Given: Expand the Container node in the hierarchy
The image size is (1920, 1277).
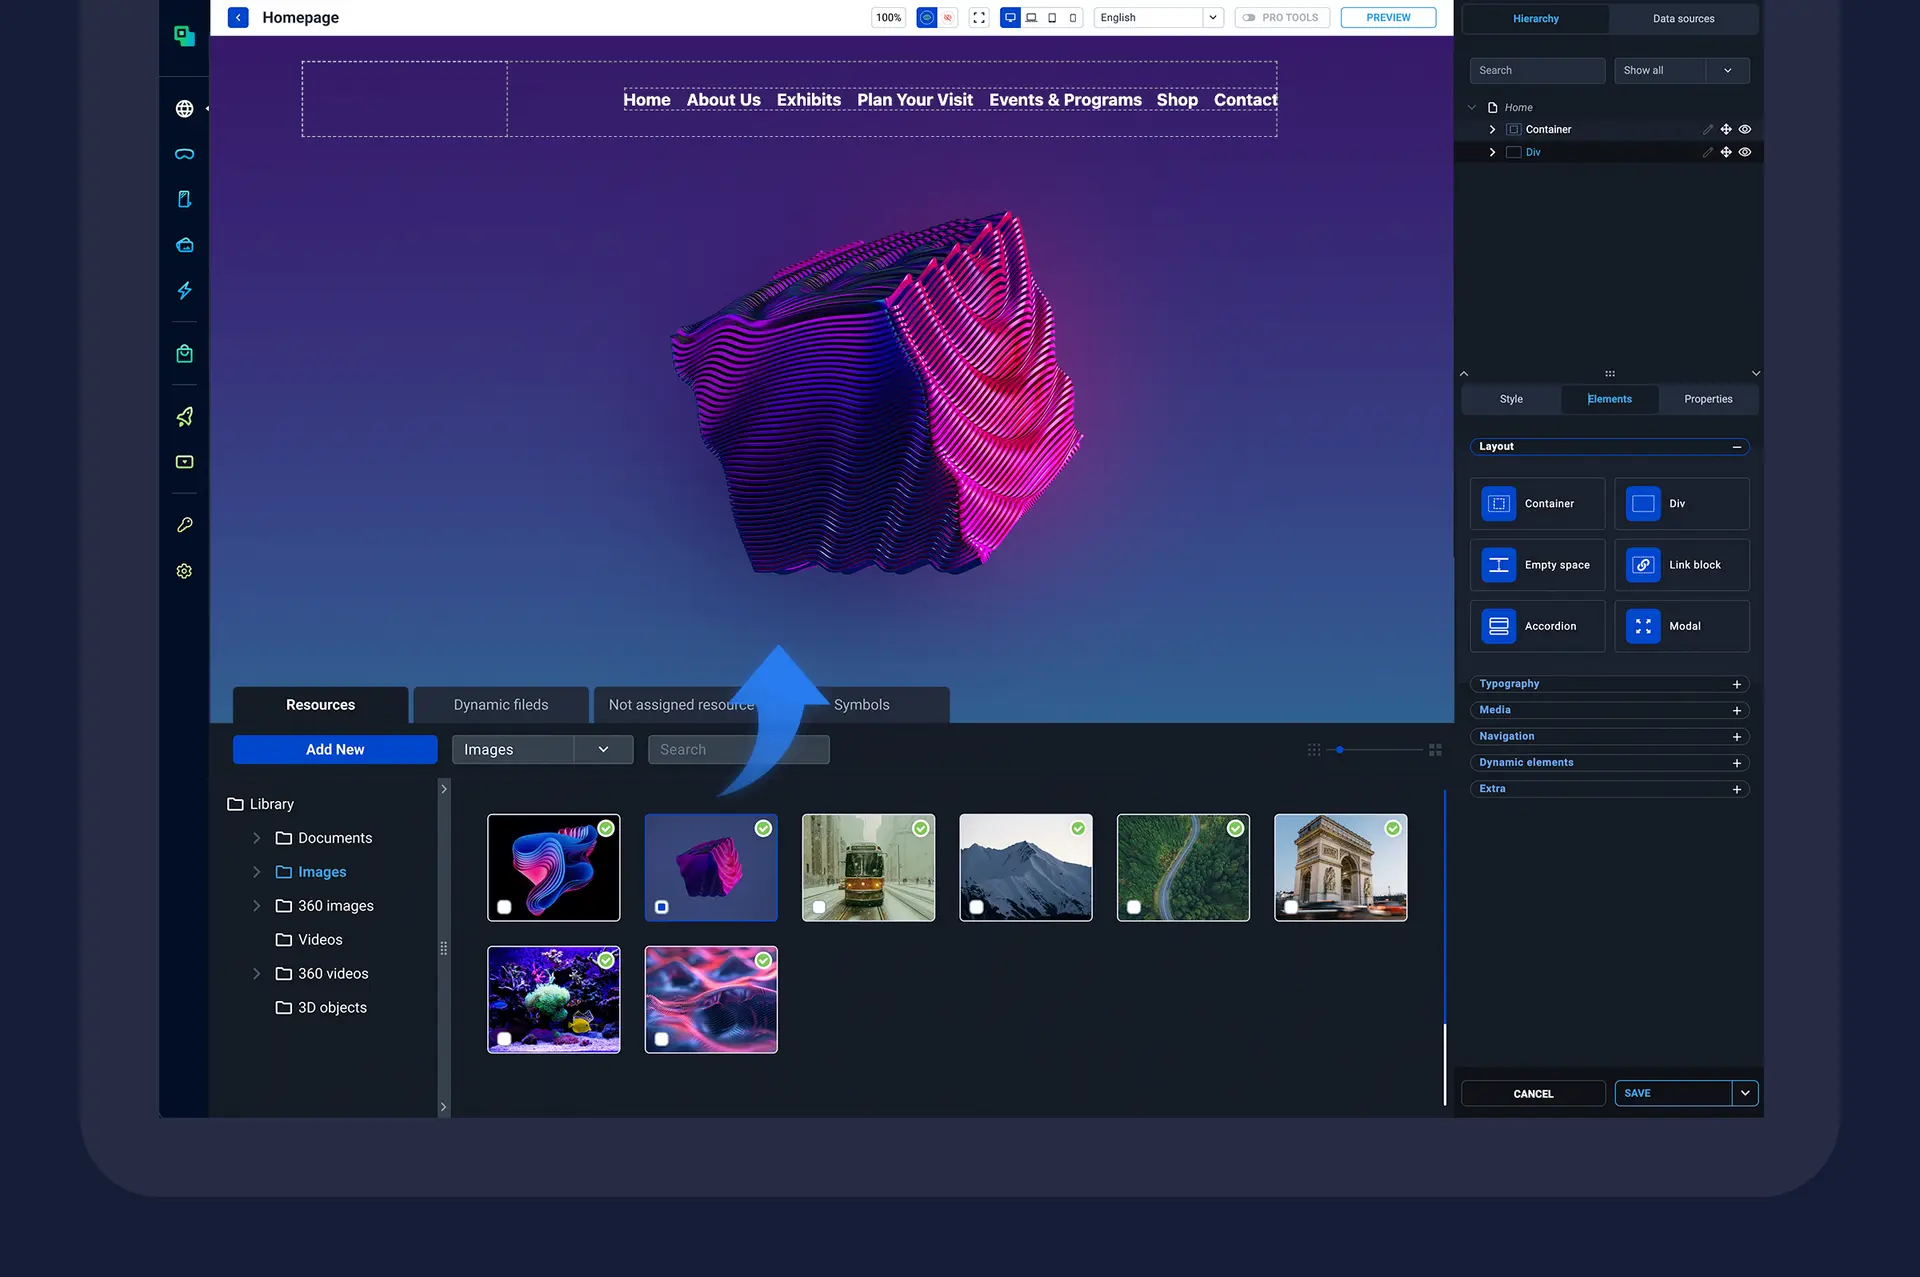Looking at the screenshot, I should 1491,129.
